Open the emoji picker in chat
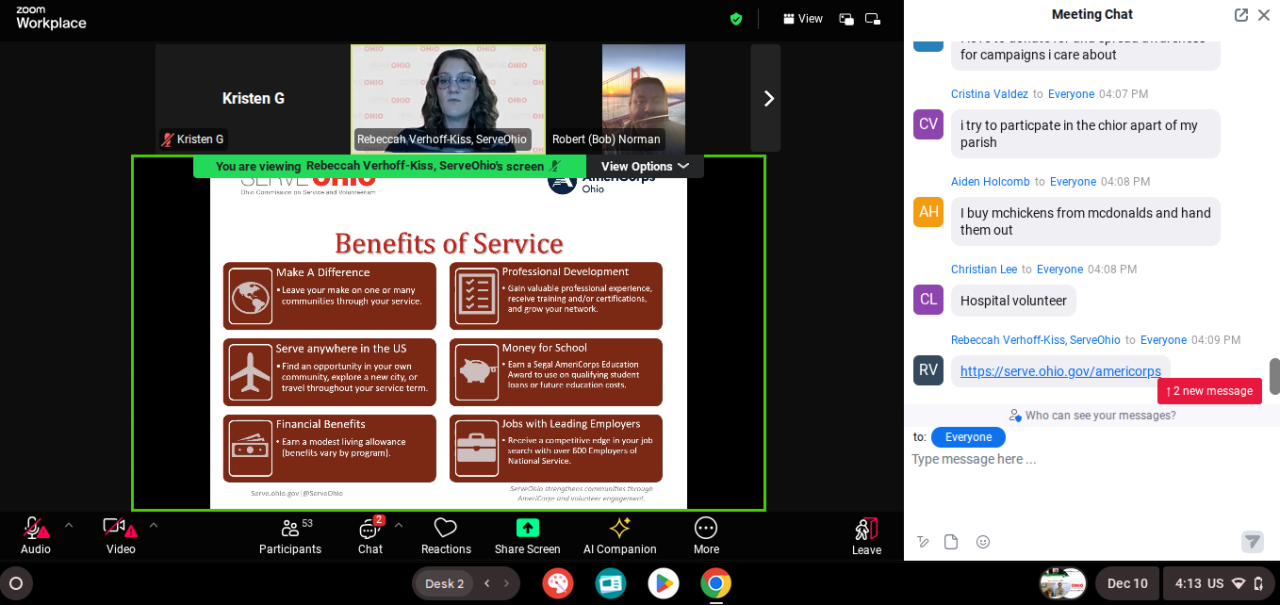1280x605 pixels. (x=983, y=542)
